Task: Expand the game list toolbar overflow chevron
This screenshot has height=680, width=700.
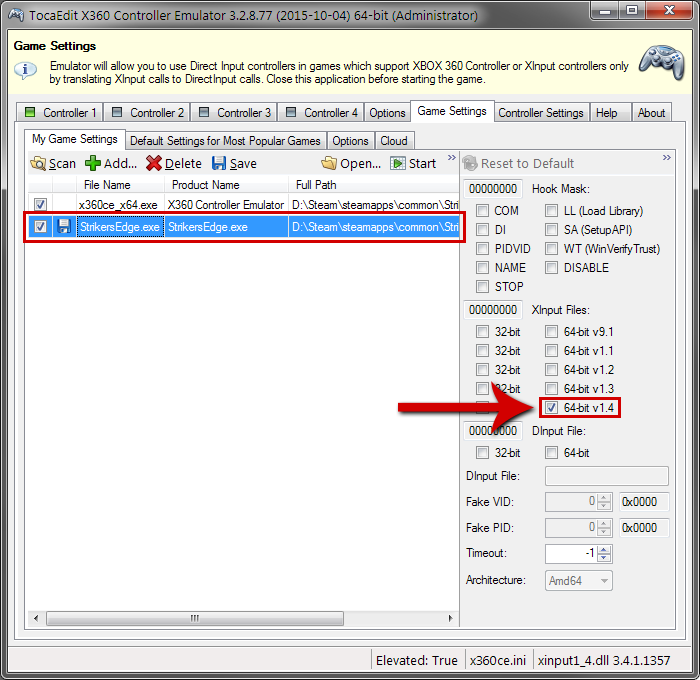Action: [x=451, y=158]
